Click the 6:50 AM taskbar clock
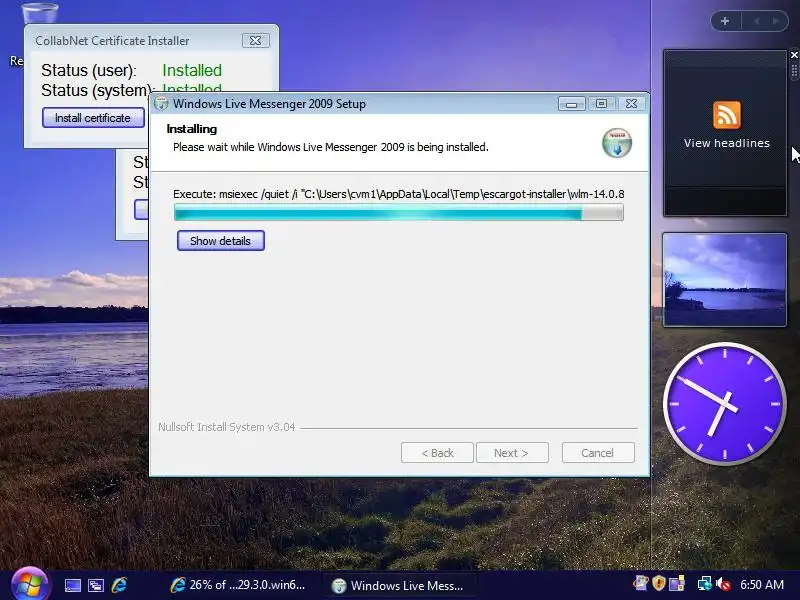Viewport: 800px width, 600px height. (x=762, y=585)
